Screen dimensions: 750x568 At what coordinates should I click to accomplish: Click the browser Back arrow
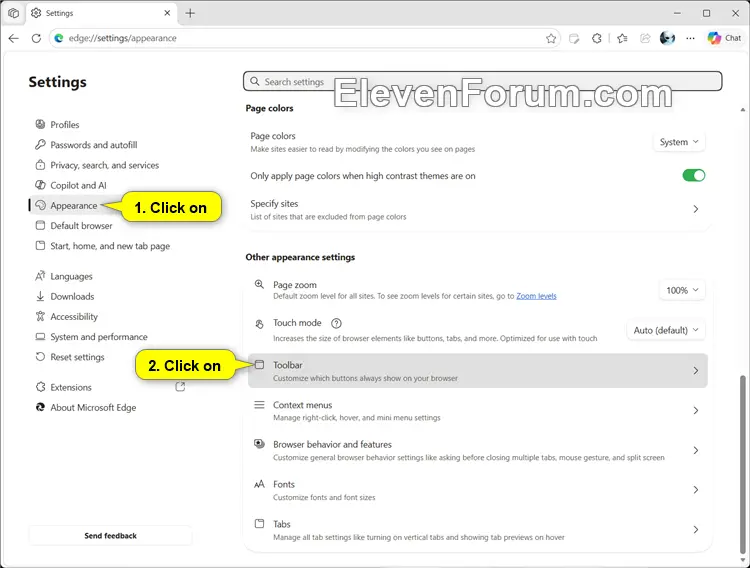coord(13,38)
